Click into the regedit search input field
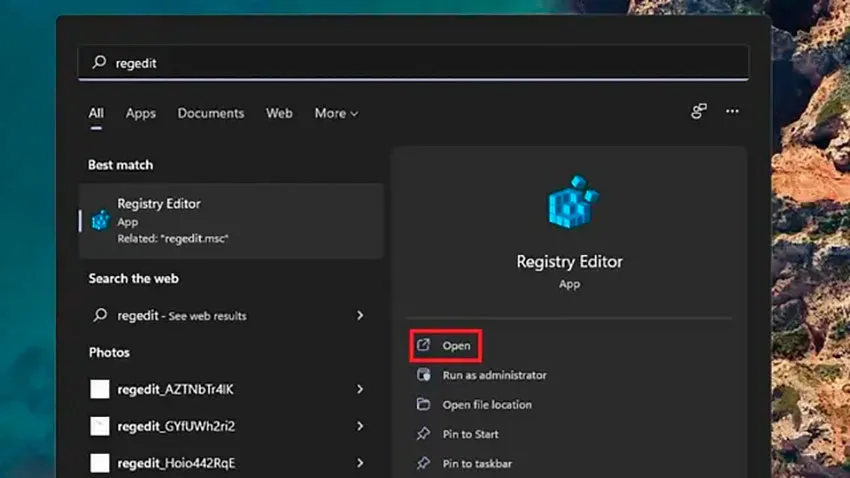Viewport: 850px width, 478px height. pyautogui.click(x=413, y=63)
